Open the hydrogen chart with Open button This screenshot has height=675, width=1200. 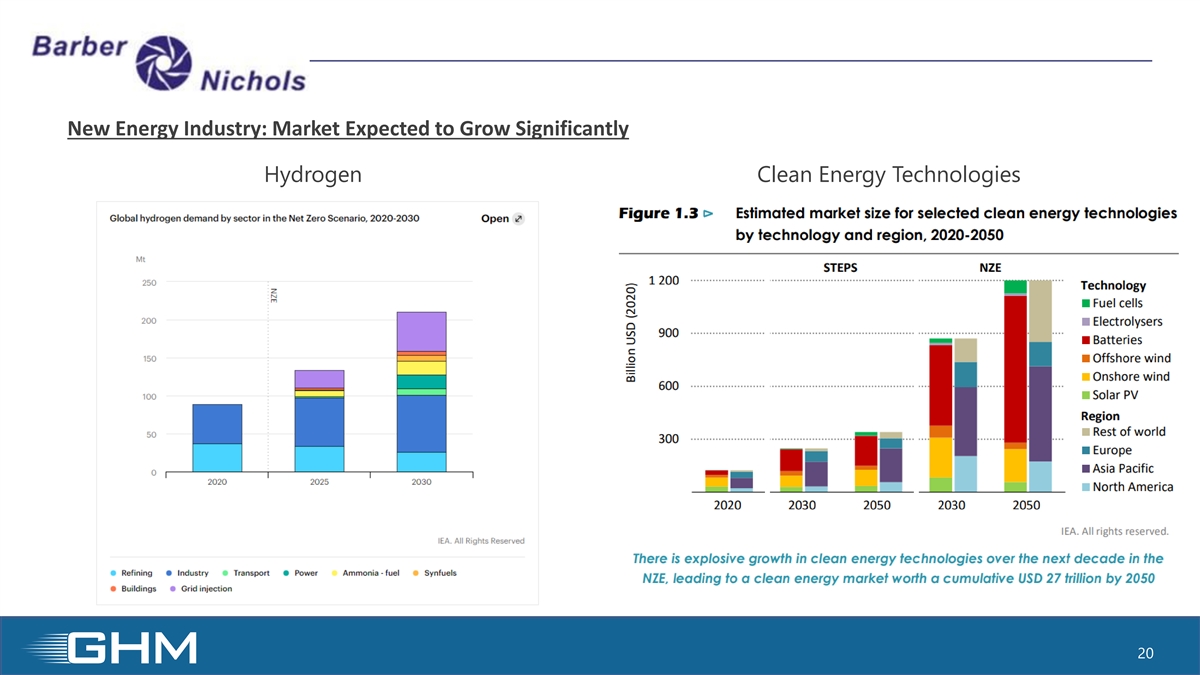pos(495,219)
